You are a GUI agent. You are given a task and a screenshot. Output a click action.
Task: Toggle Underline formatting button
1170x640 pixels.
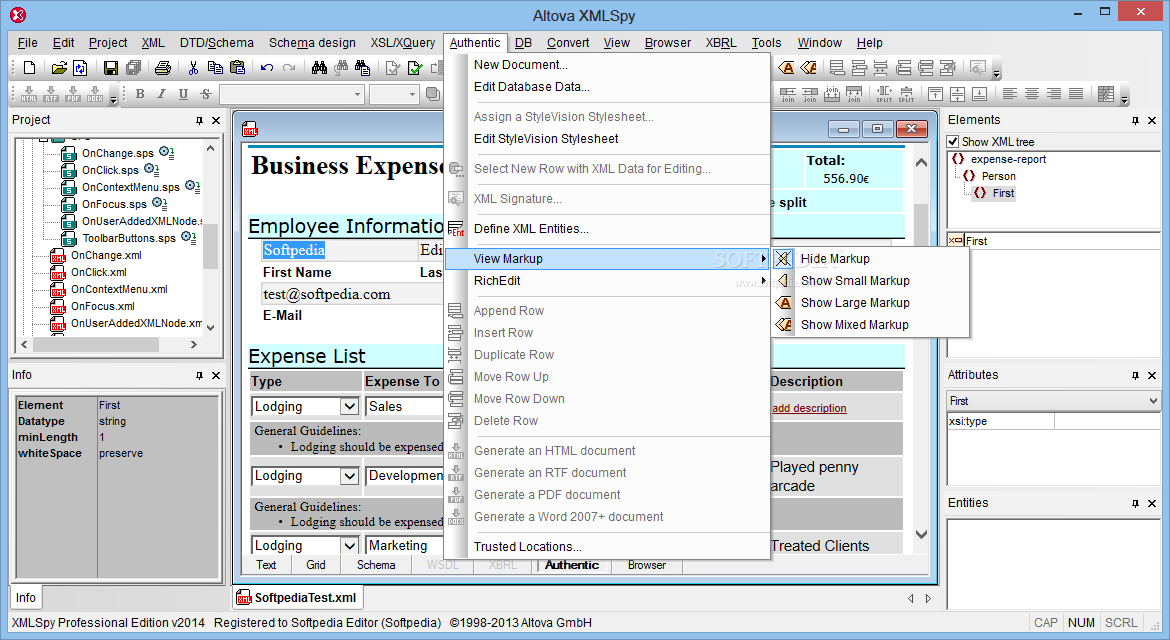tap(183, 94)
